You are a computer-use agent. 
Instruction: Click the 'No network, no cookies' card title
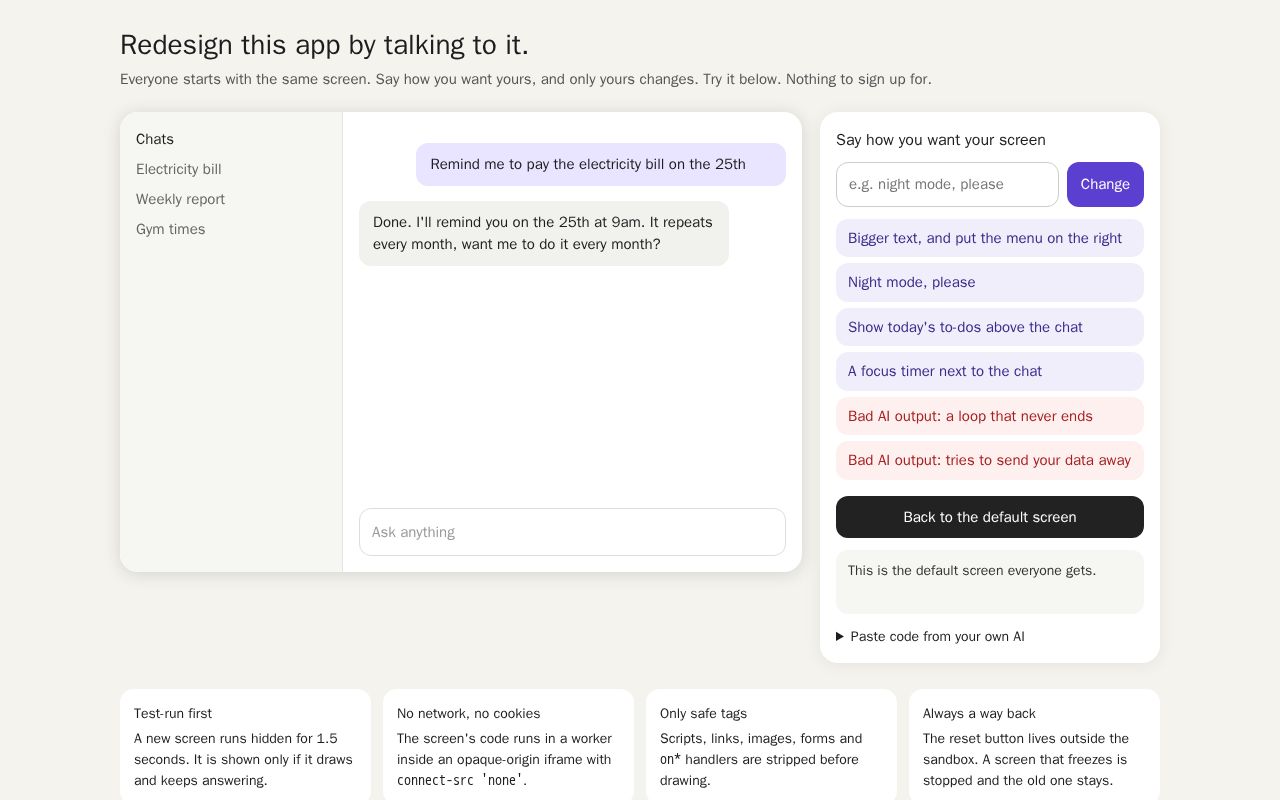point(468,713)
